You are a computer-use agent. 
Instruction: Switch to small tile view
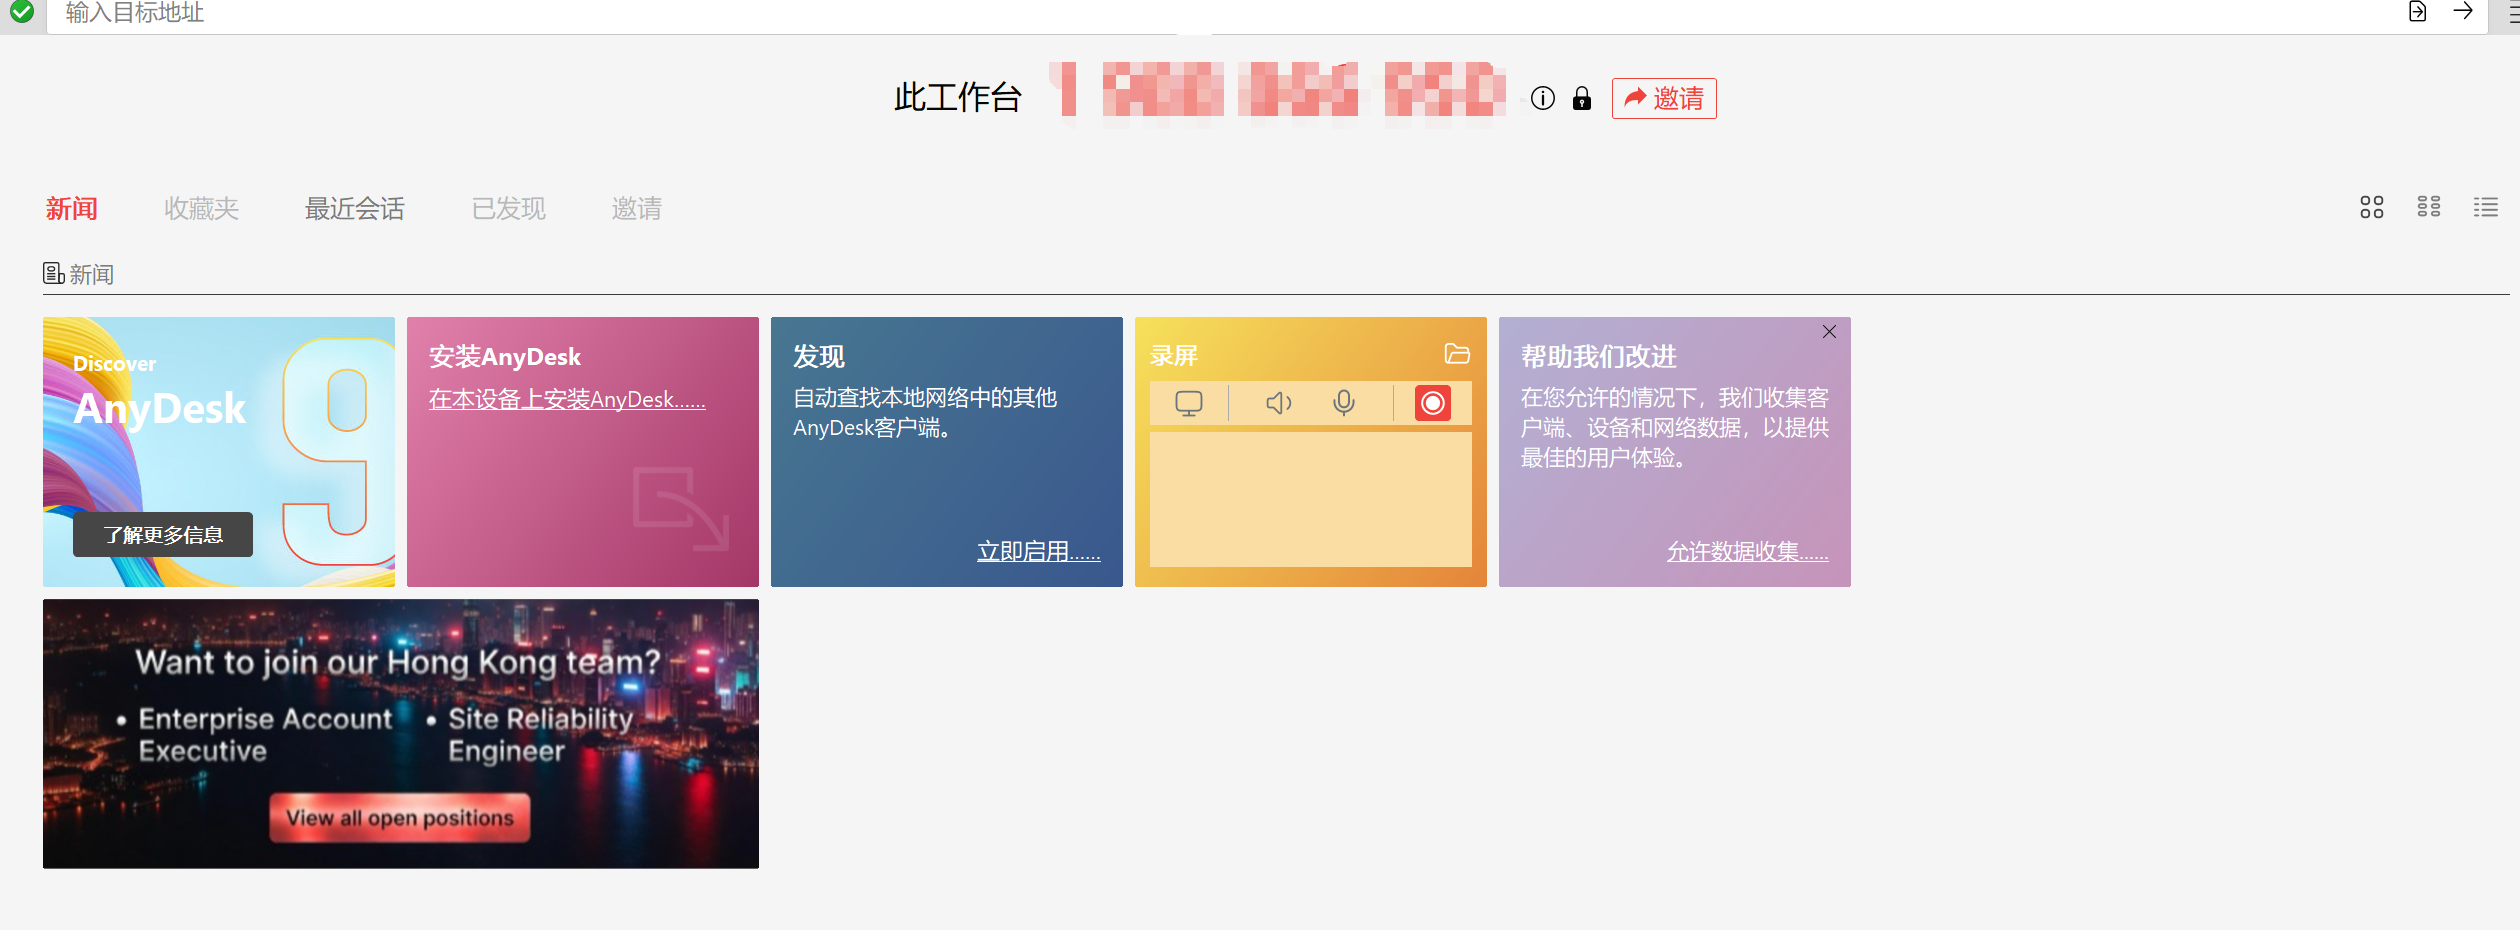[x=2429, y=207]
